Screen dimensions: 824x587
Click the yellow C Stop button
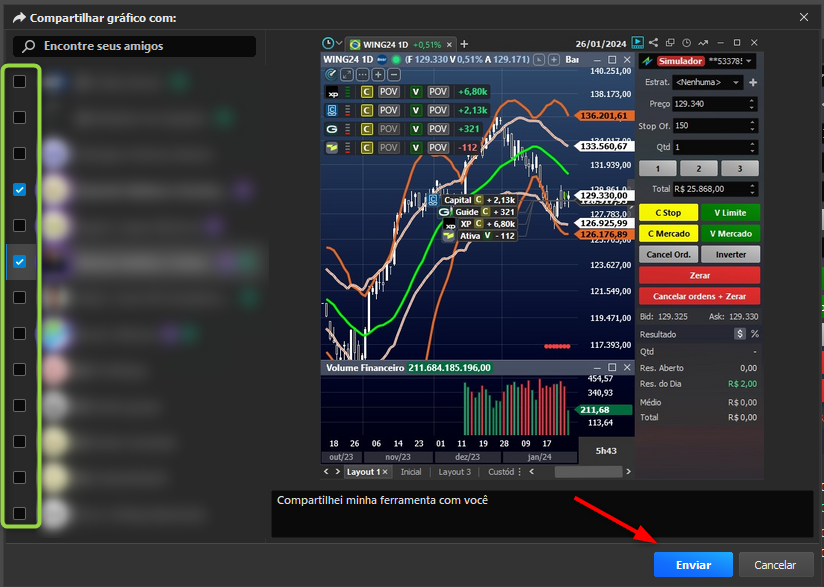point(668,212)
